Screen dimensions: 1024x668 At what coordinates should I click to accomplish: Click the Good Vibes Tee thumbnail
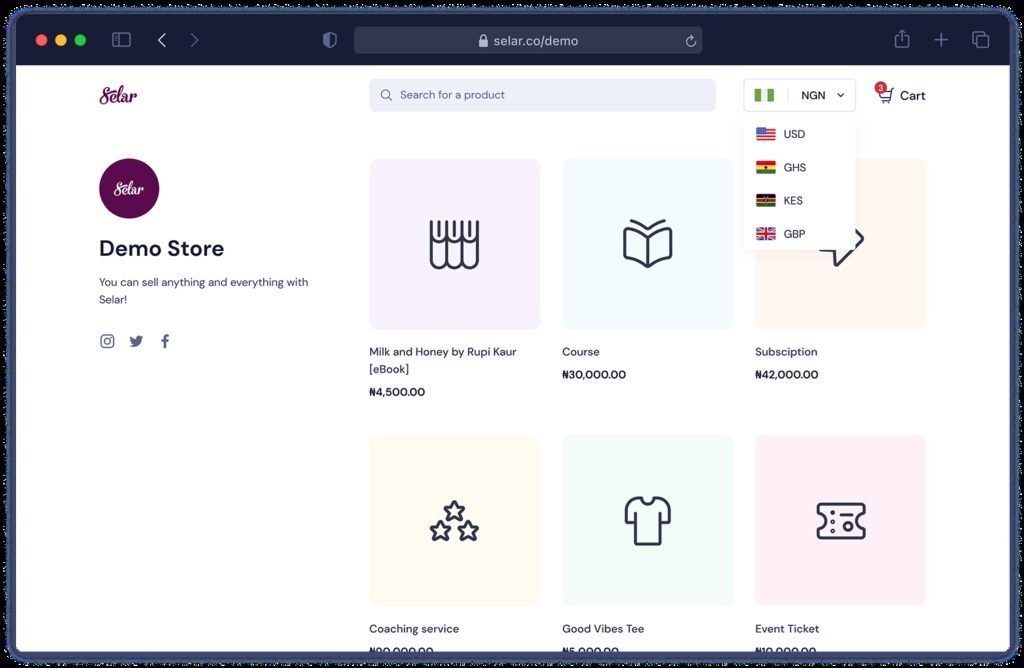pyautogui.click(x=647, y=520)
